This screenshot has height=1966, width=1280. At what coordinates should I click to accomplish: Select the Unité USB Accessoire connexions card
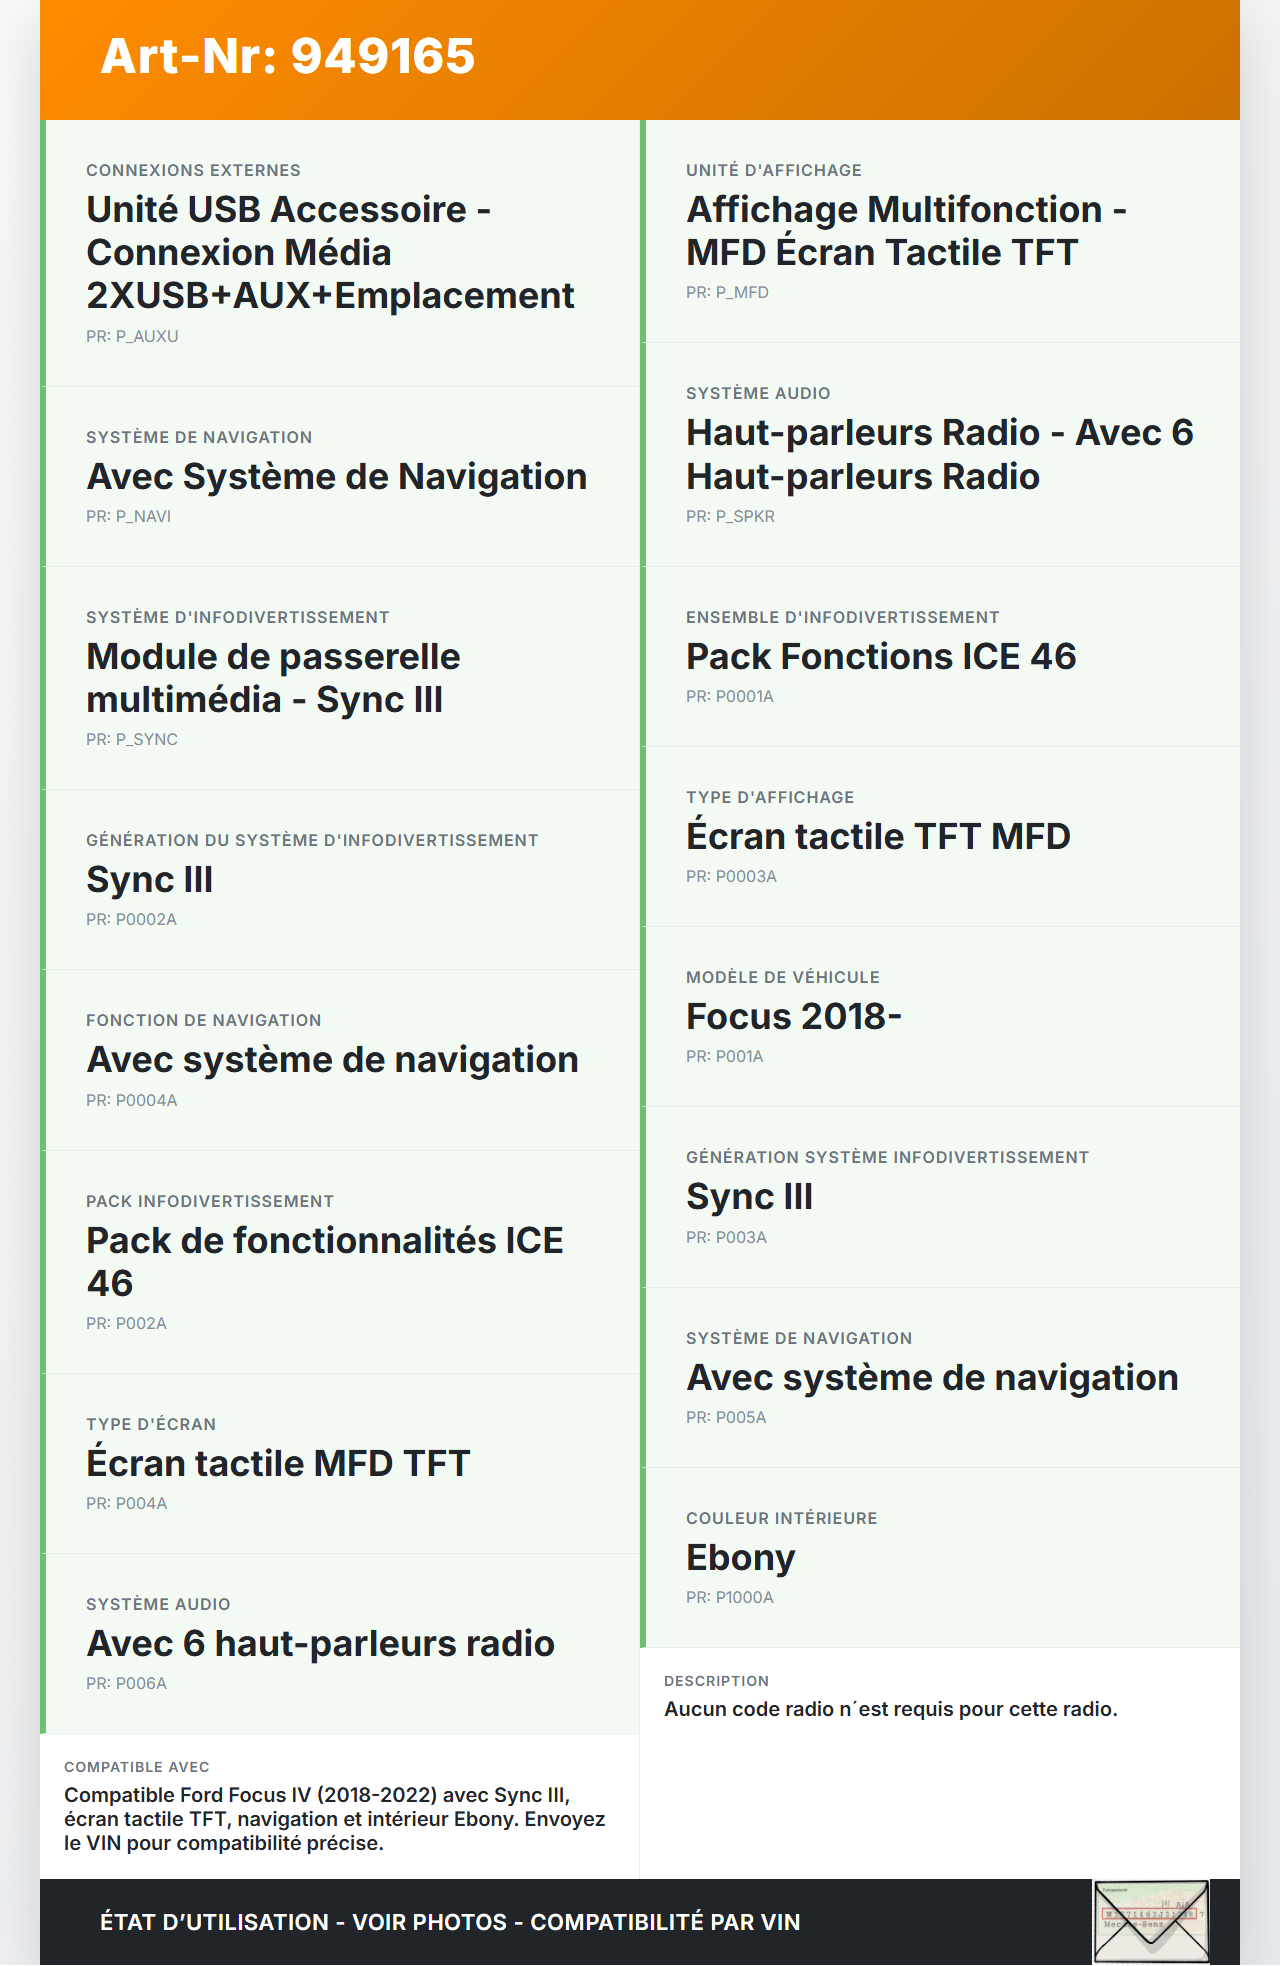coord(340,253)
